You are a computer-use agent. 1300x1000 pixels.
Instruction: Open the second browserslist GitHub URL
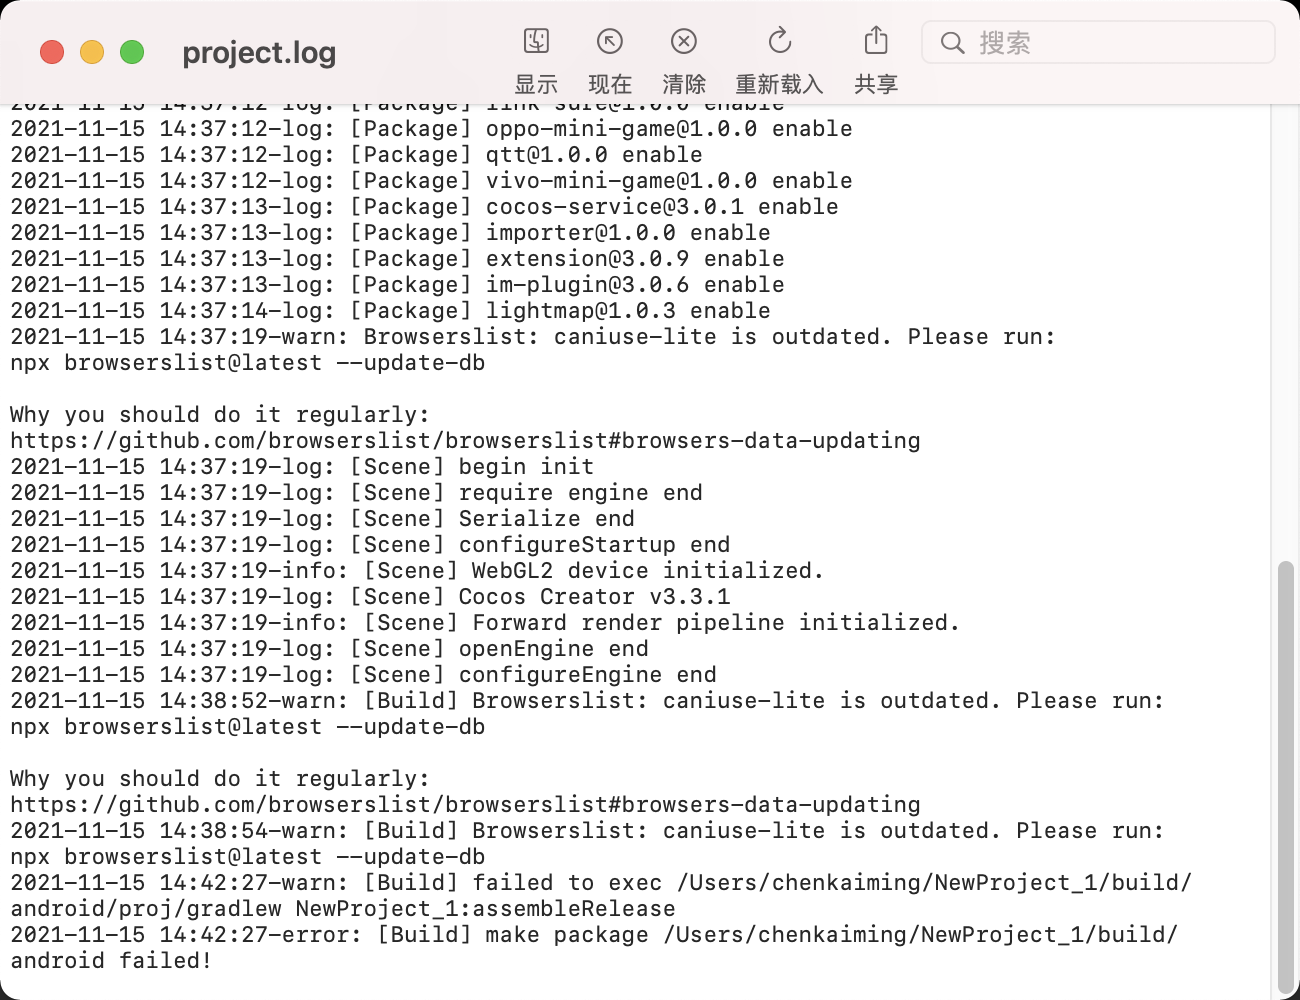[465, 805]
